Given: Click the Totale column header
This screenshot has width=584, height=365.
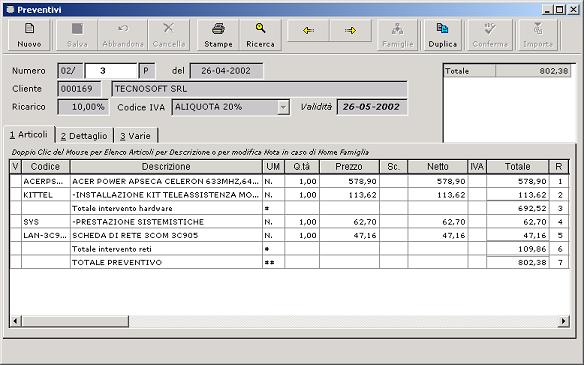Looking at the screenshot, I should [x=518, y=166].
